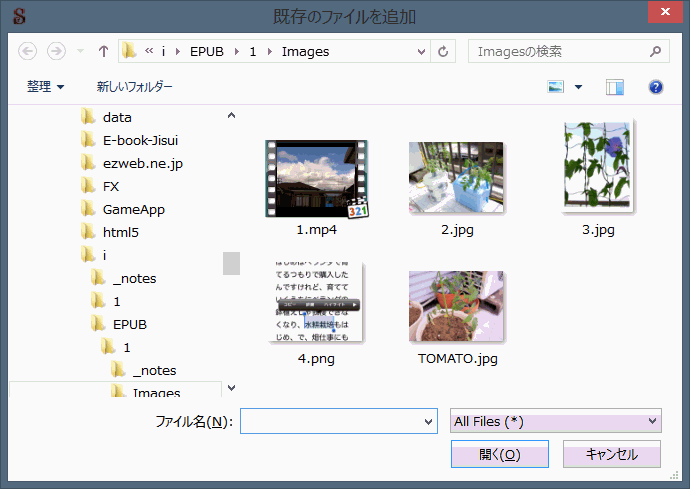This screenshot has width=690, height=489.
Task: Select the TOMATO.jpg image thumbnail
Action: (457, 306)
